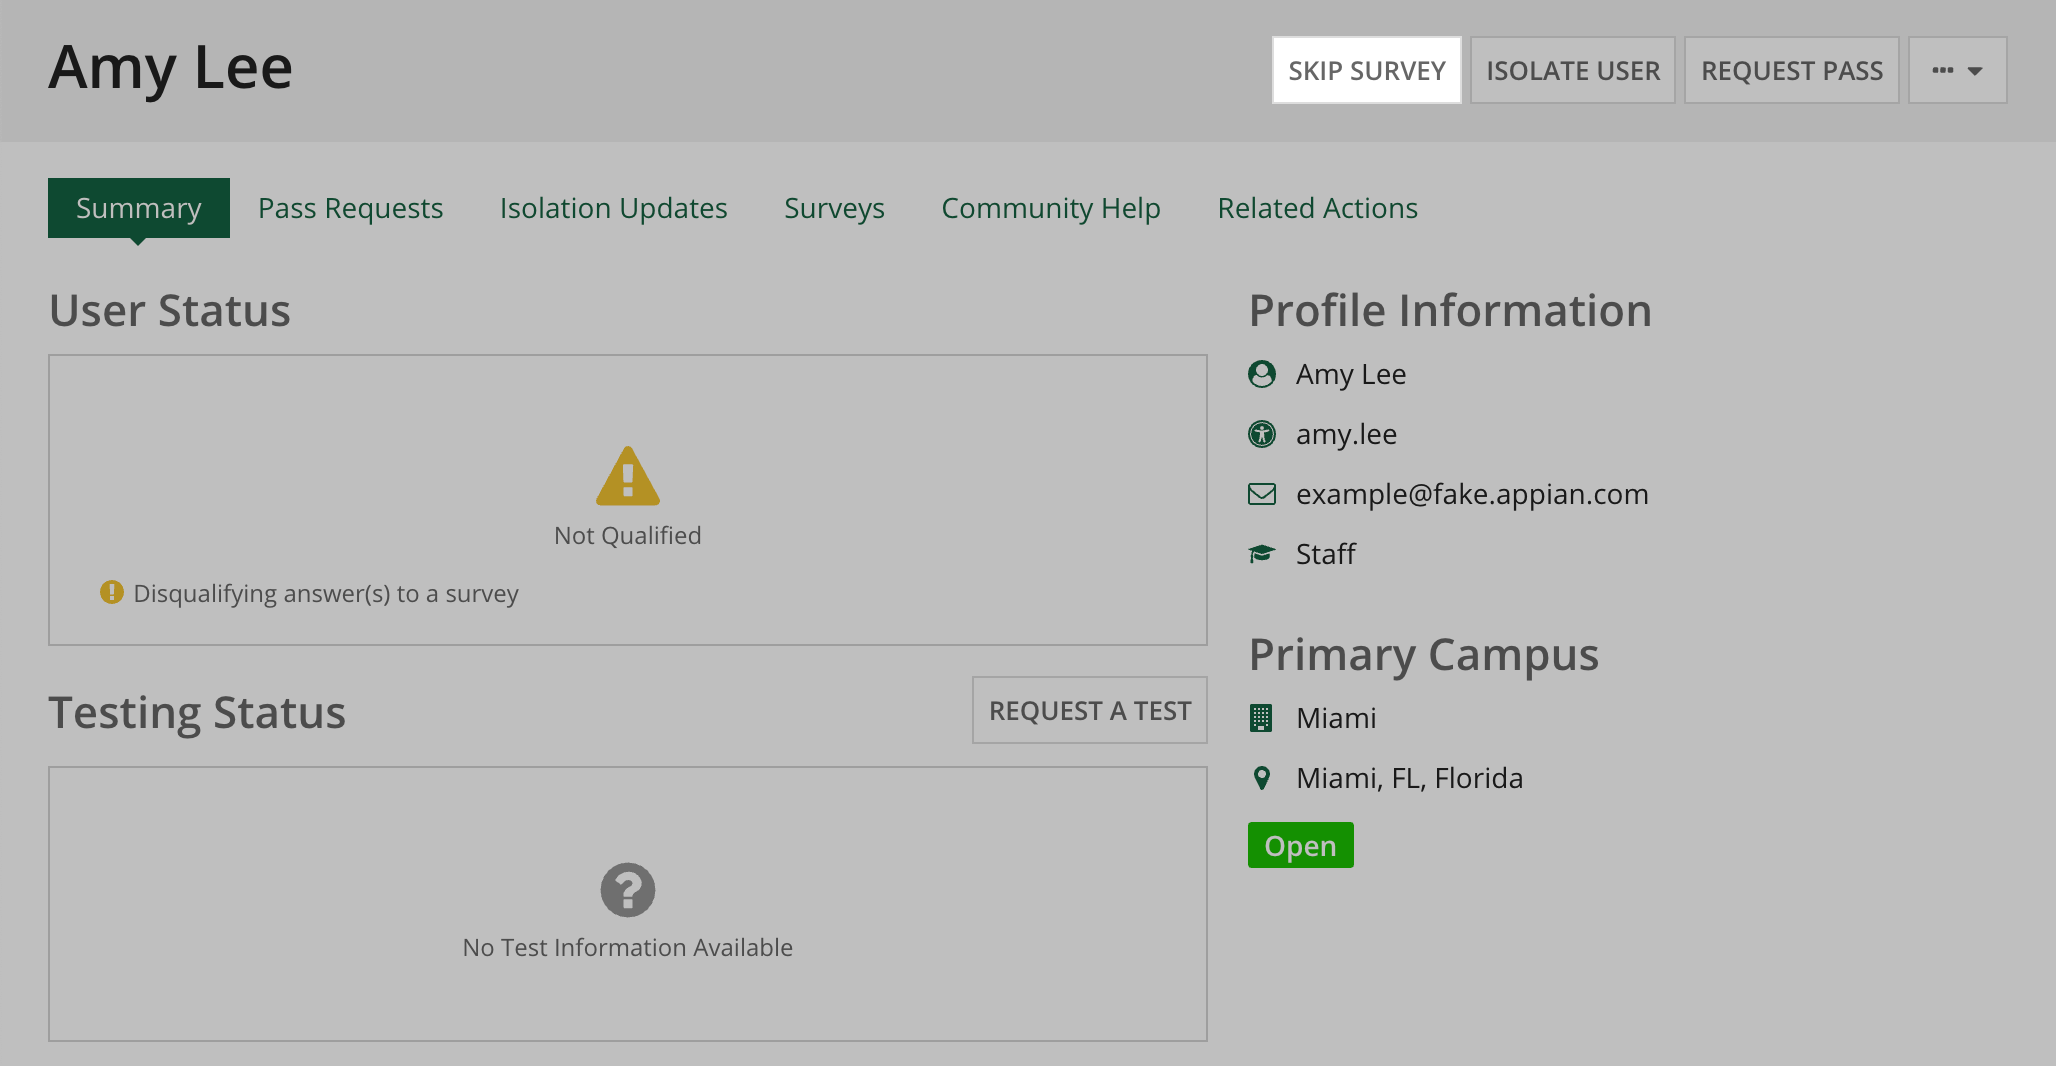The height and width of the screenshot is (1066, 2056).
Task: Click the green Open campus status badge
Action: (x=1301, y=845)
